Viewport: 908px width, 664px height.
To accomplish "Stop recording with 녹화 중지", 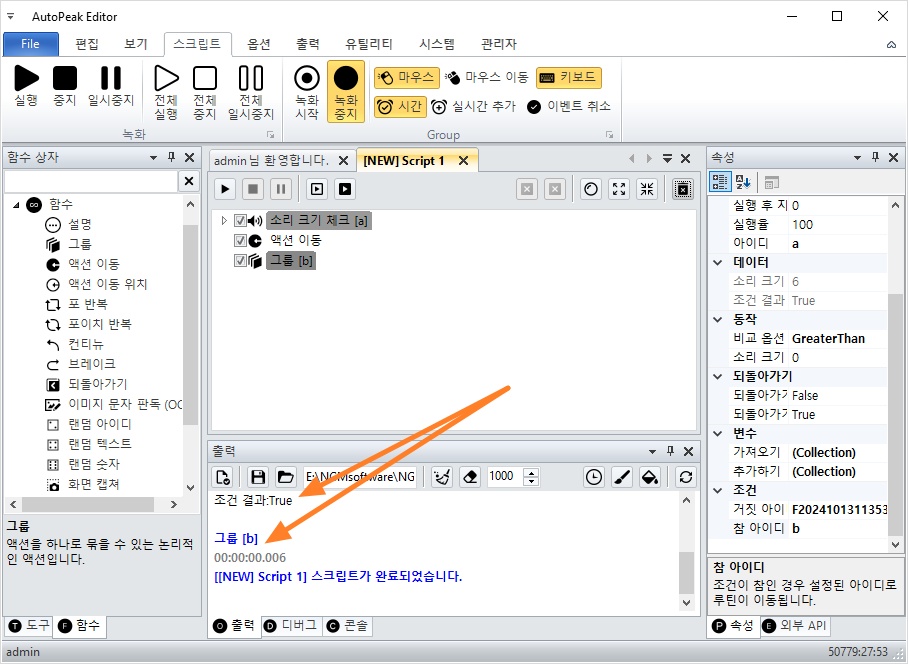I will [x=346, y=91].
